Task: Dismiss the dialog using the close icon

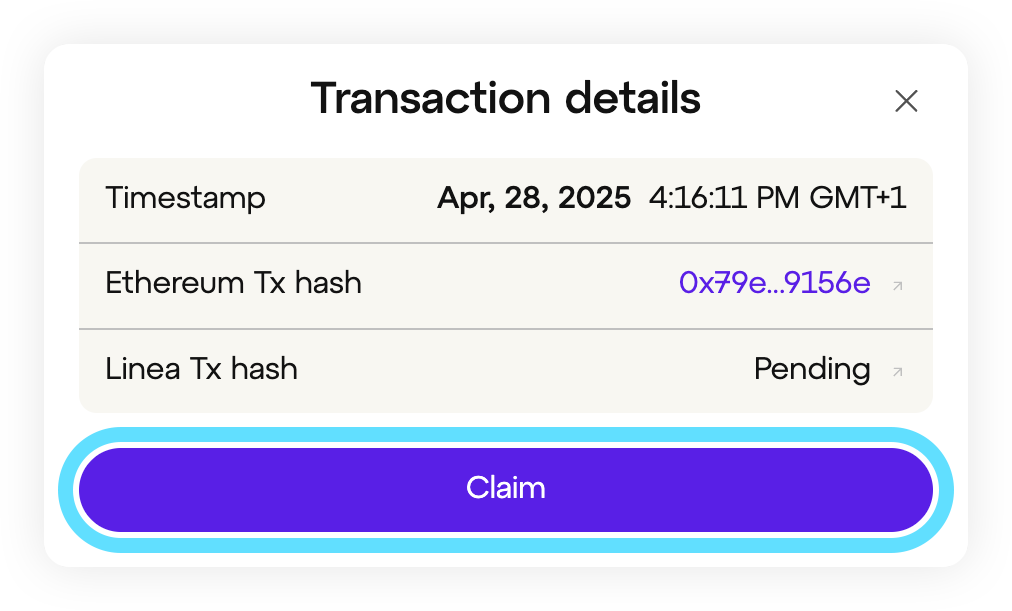Action: (x=906, y=100)
